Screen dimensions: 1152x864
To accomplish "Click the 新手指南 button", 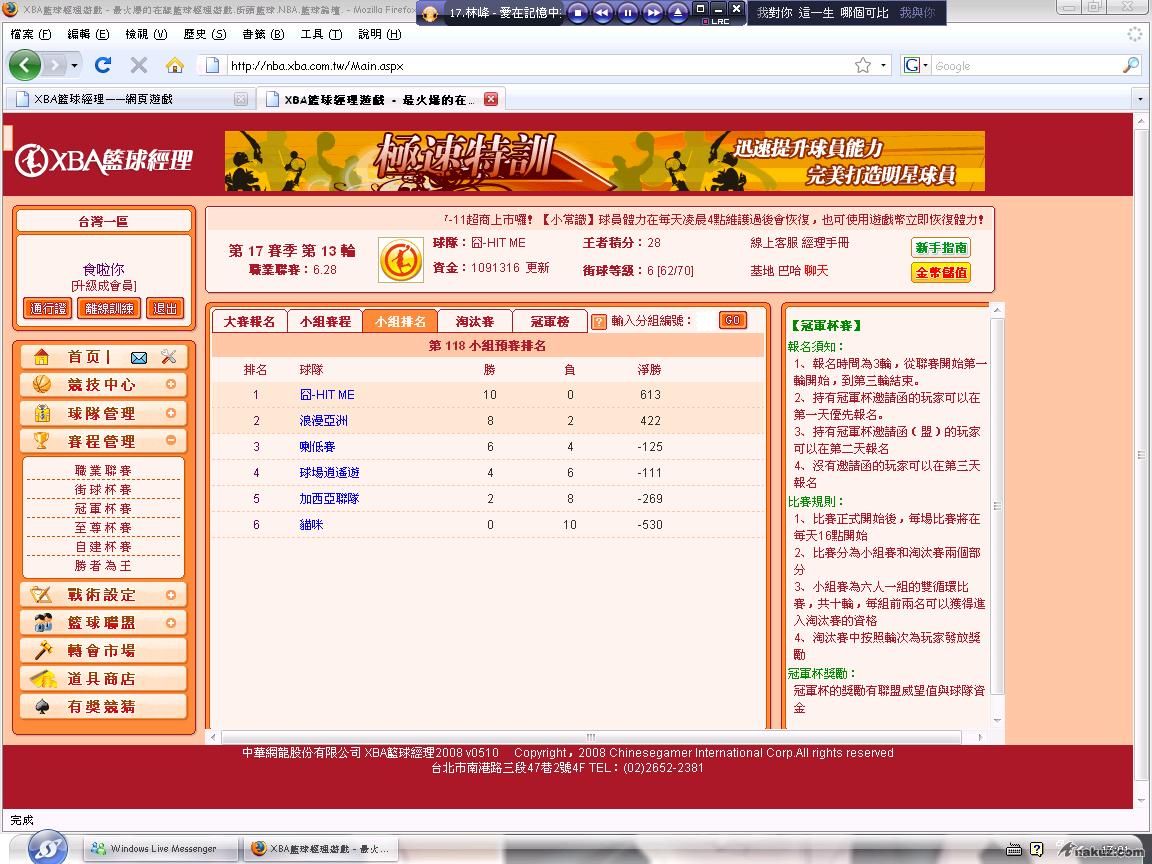I will pyautogui.click(x=940, y=247).
